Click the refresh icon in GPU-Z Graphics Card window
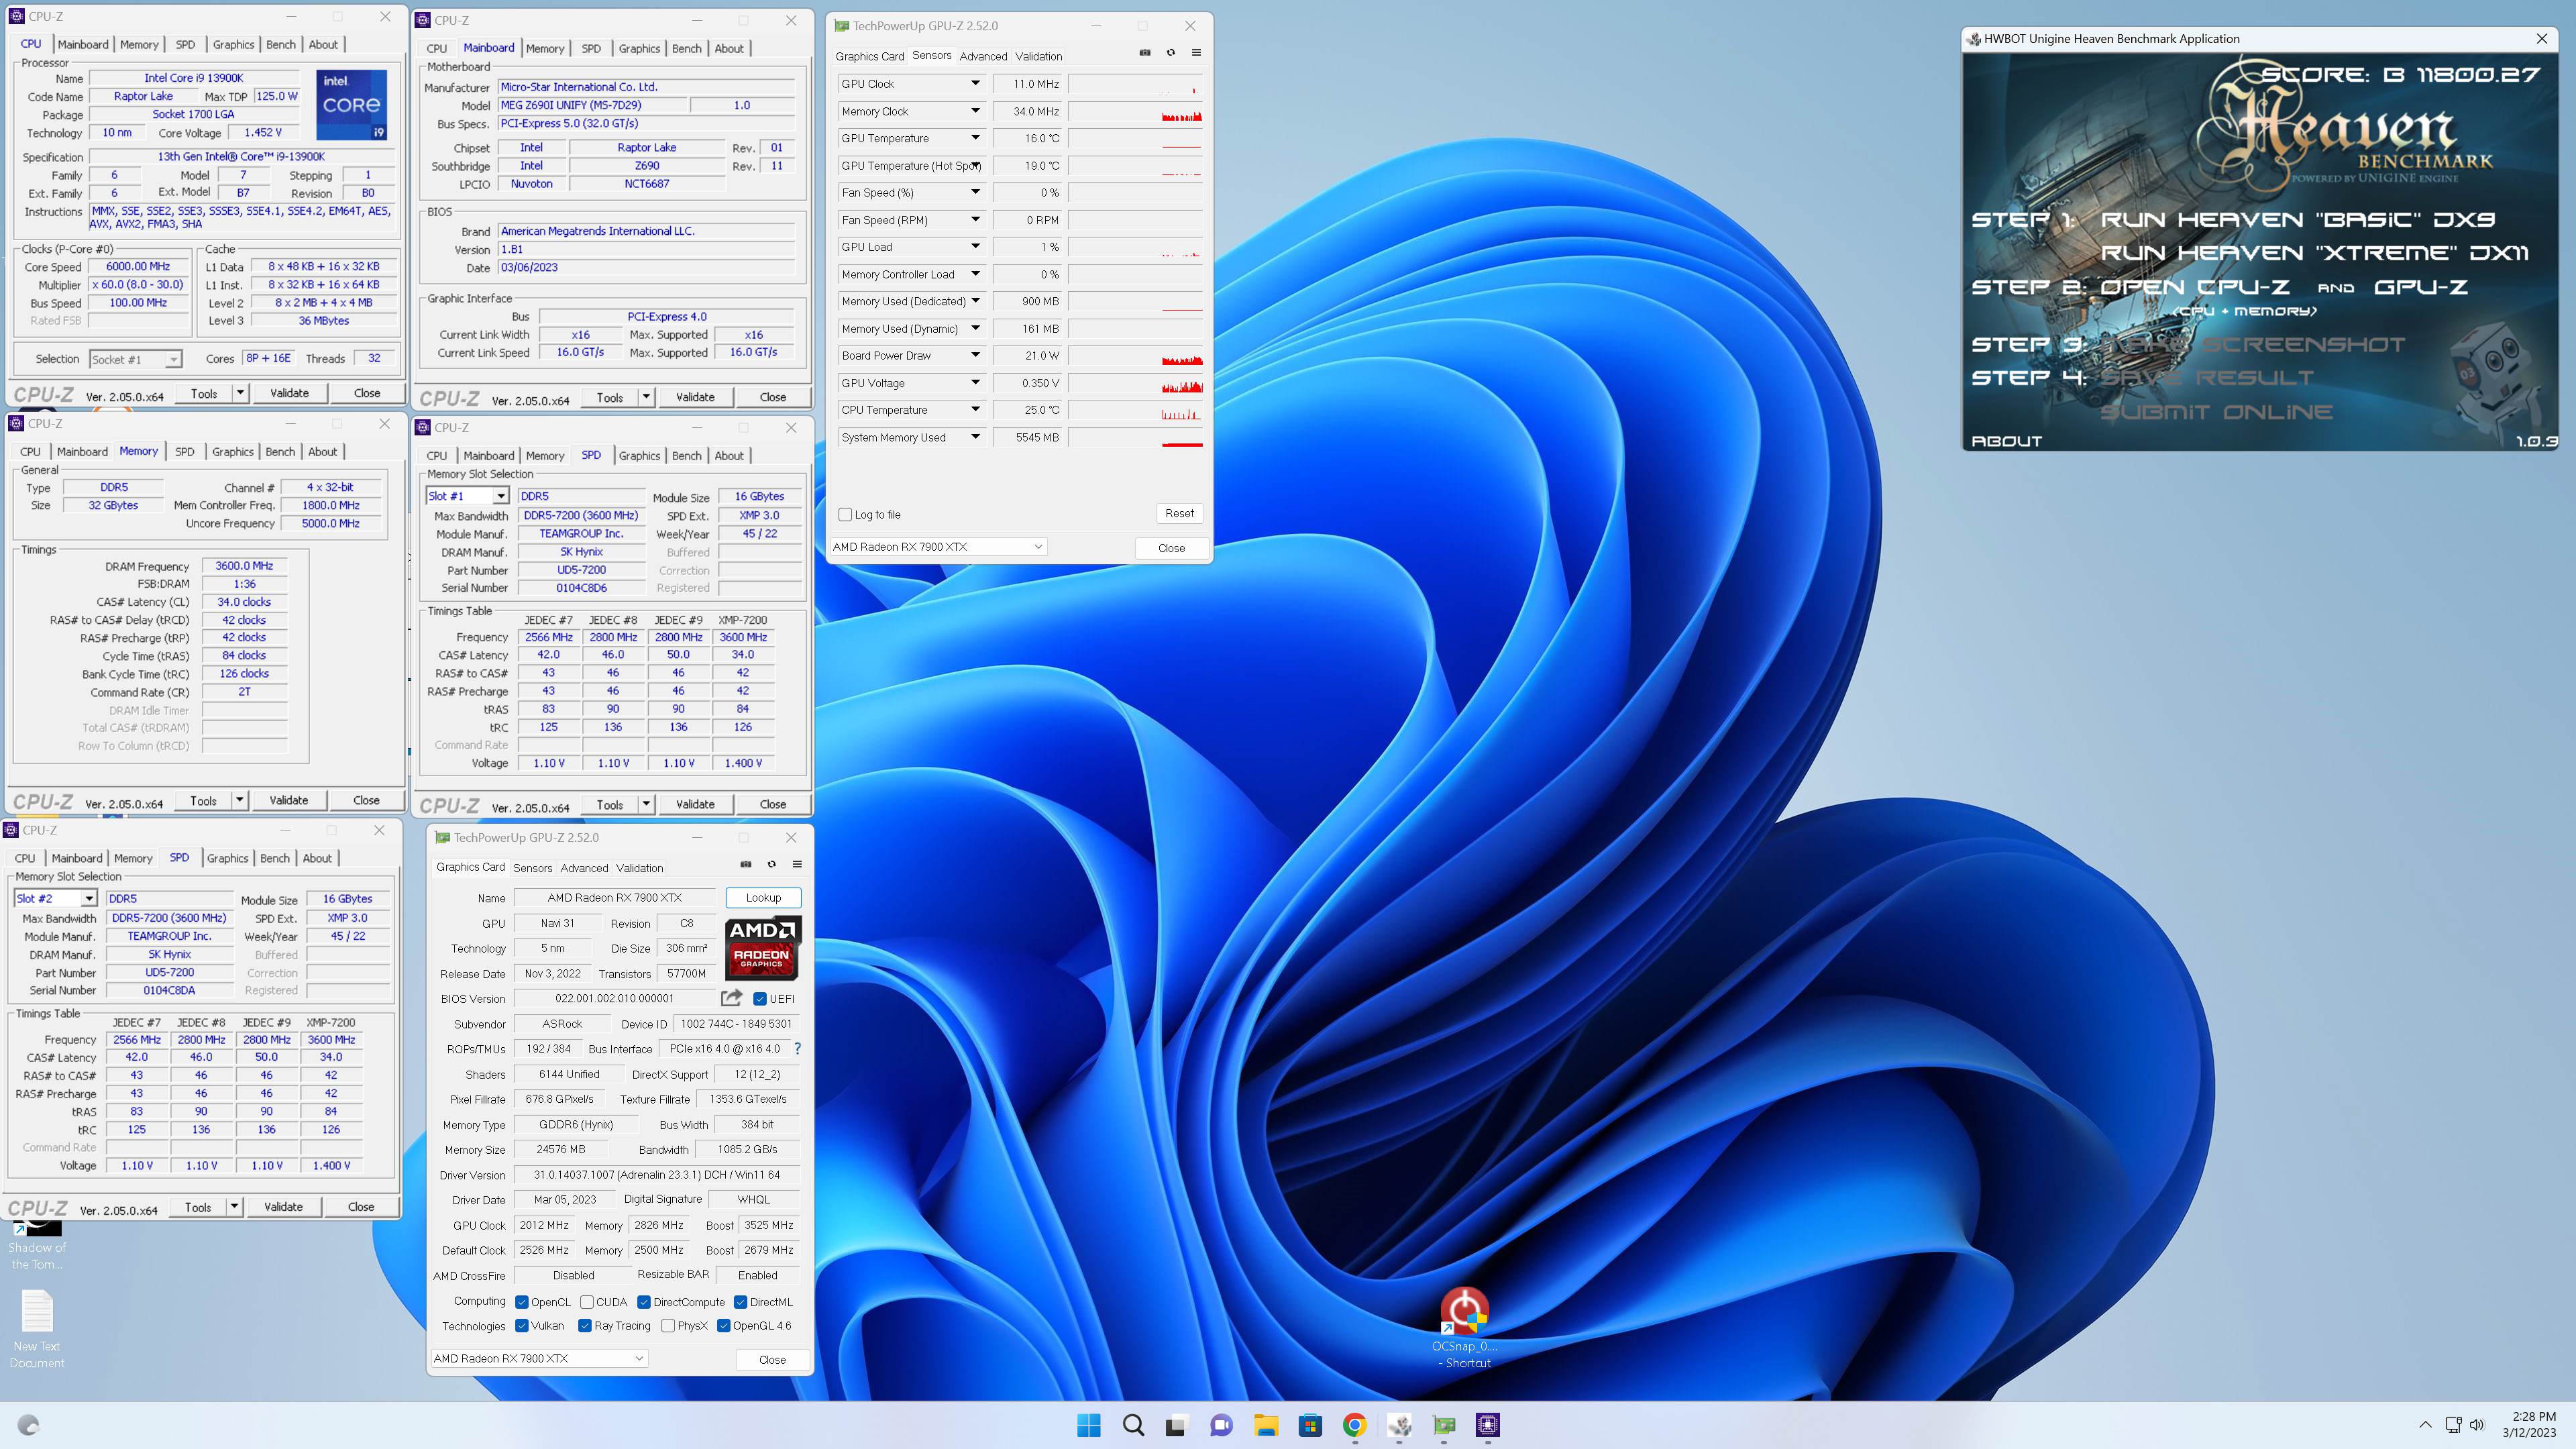Viewport: 2576px width, 1449px height. point(772,864)
